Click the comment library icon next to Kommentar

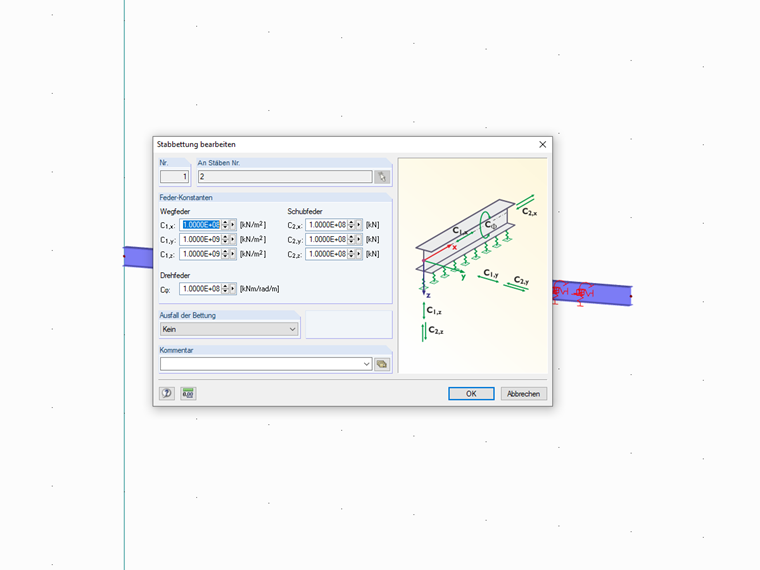[382, 364]
